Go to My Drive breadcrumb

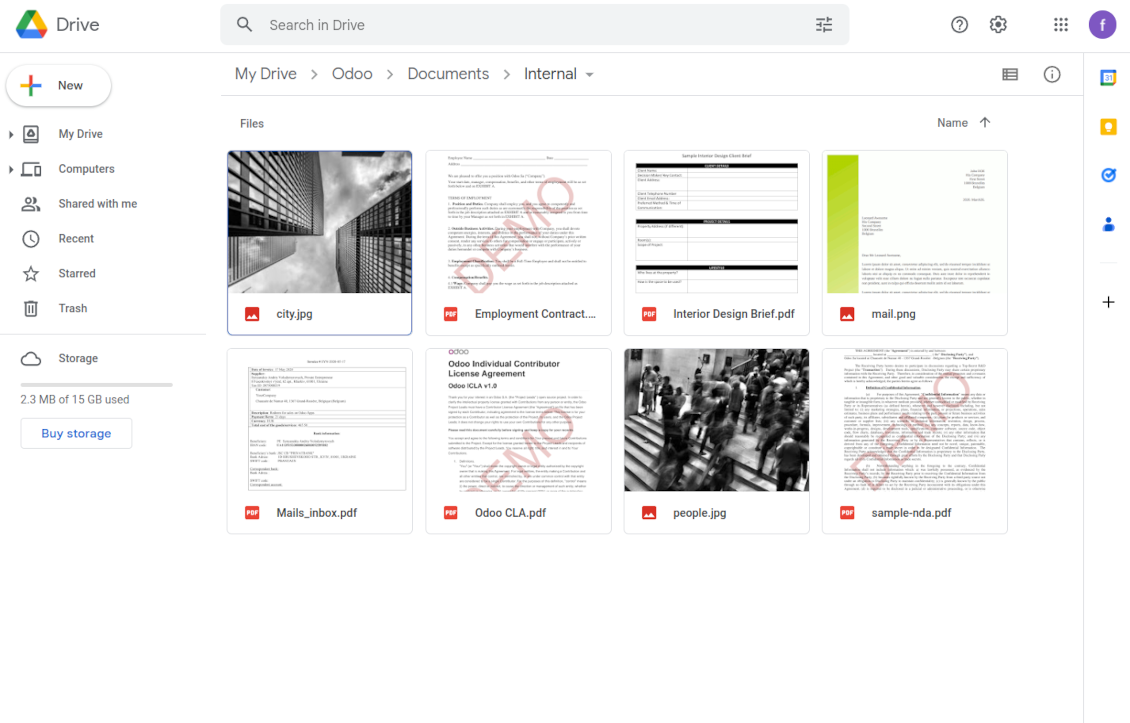(266, 74)
